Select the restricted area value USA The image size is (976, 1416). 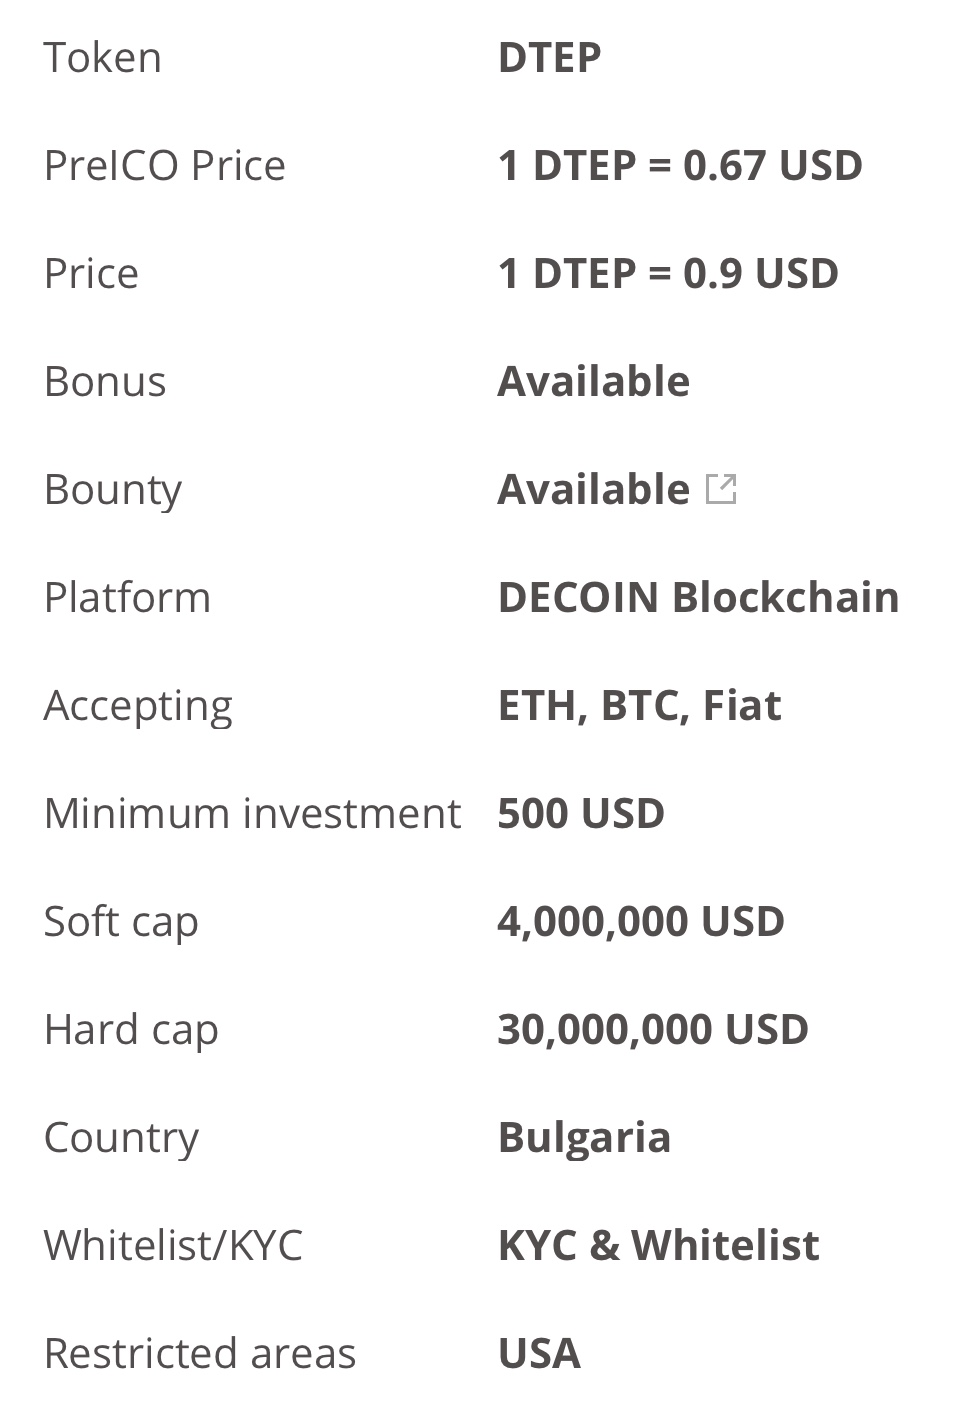pos(539,1353)
